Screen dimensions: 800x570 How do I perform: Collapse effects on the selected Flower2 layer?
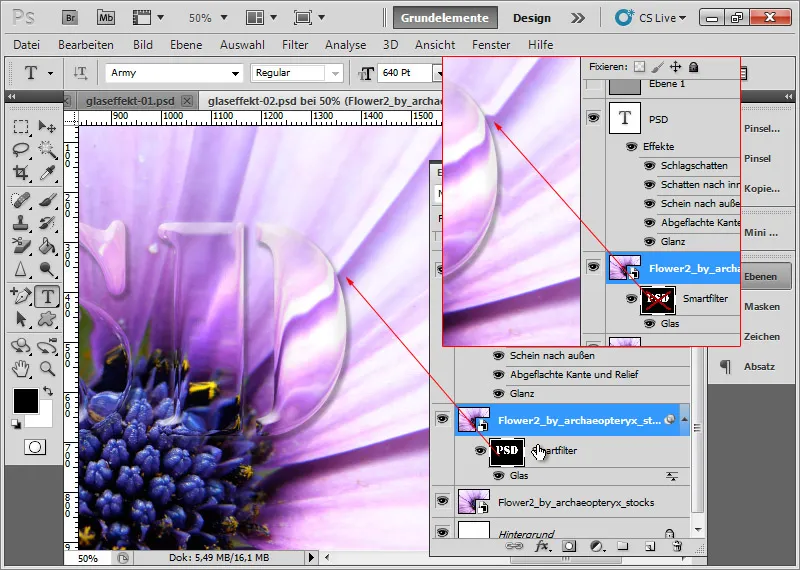click(x=684, y=421)
